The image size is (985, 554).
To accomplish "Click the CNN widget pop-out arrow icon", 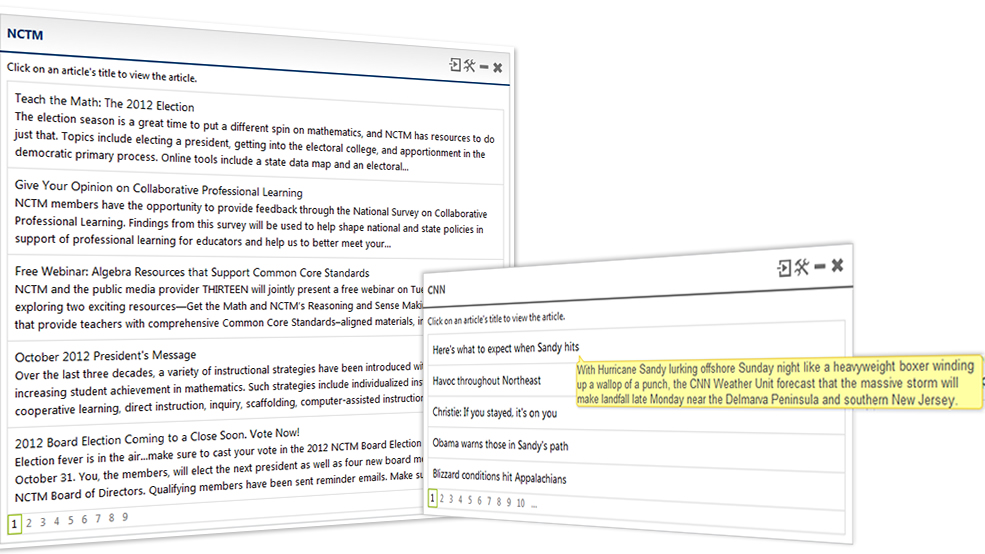I will (785, 267).
